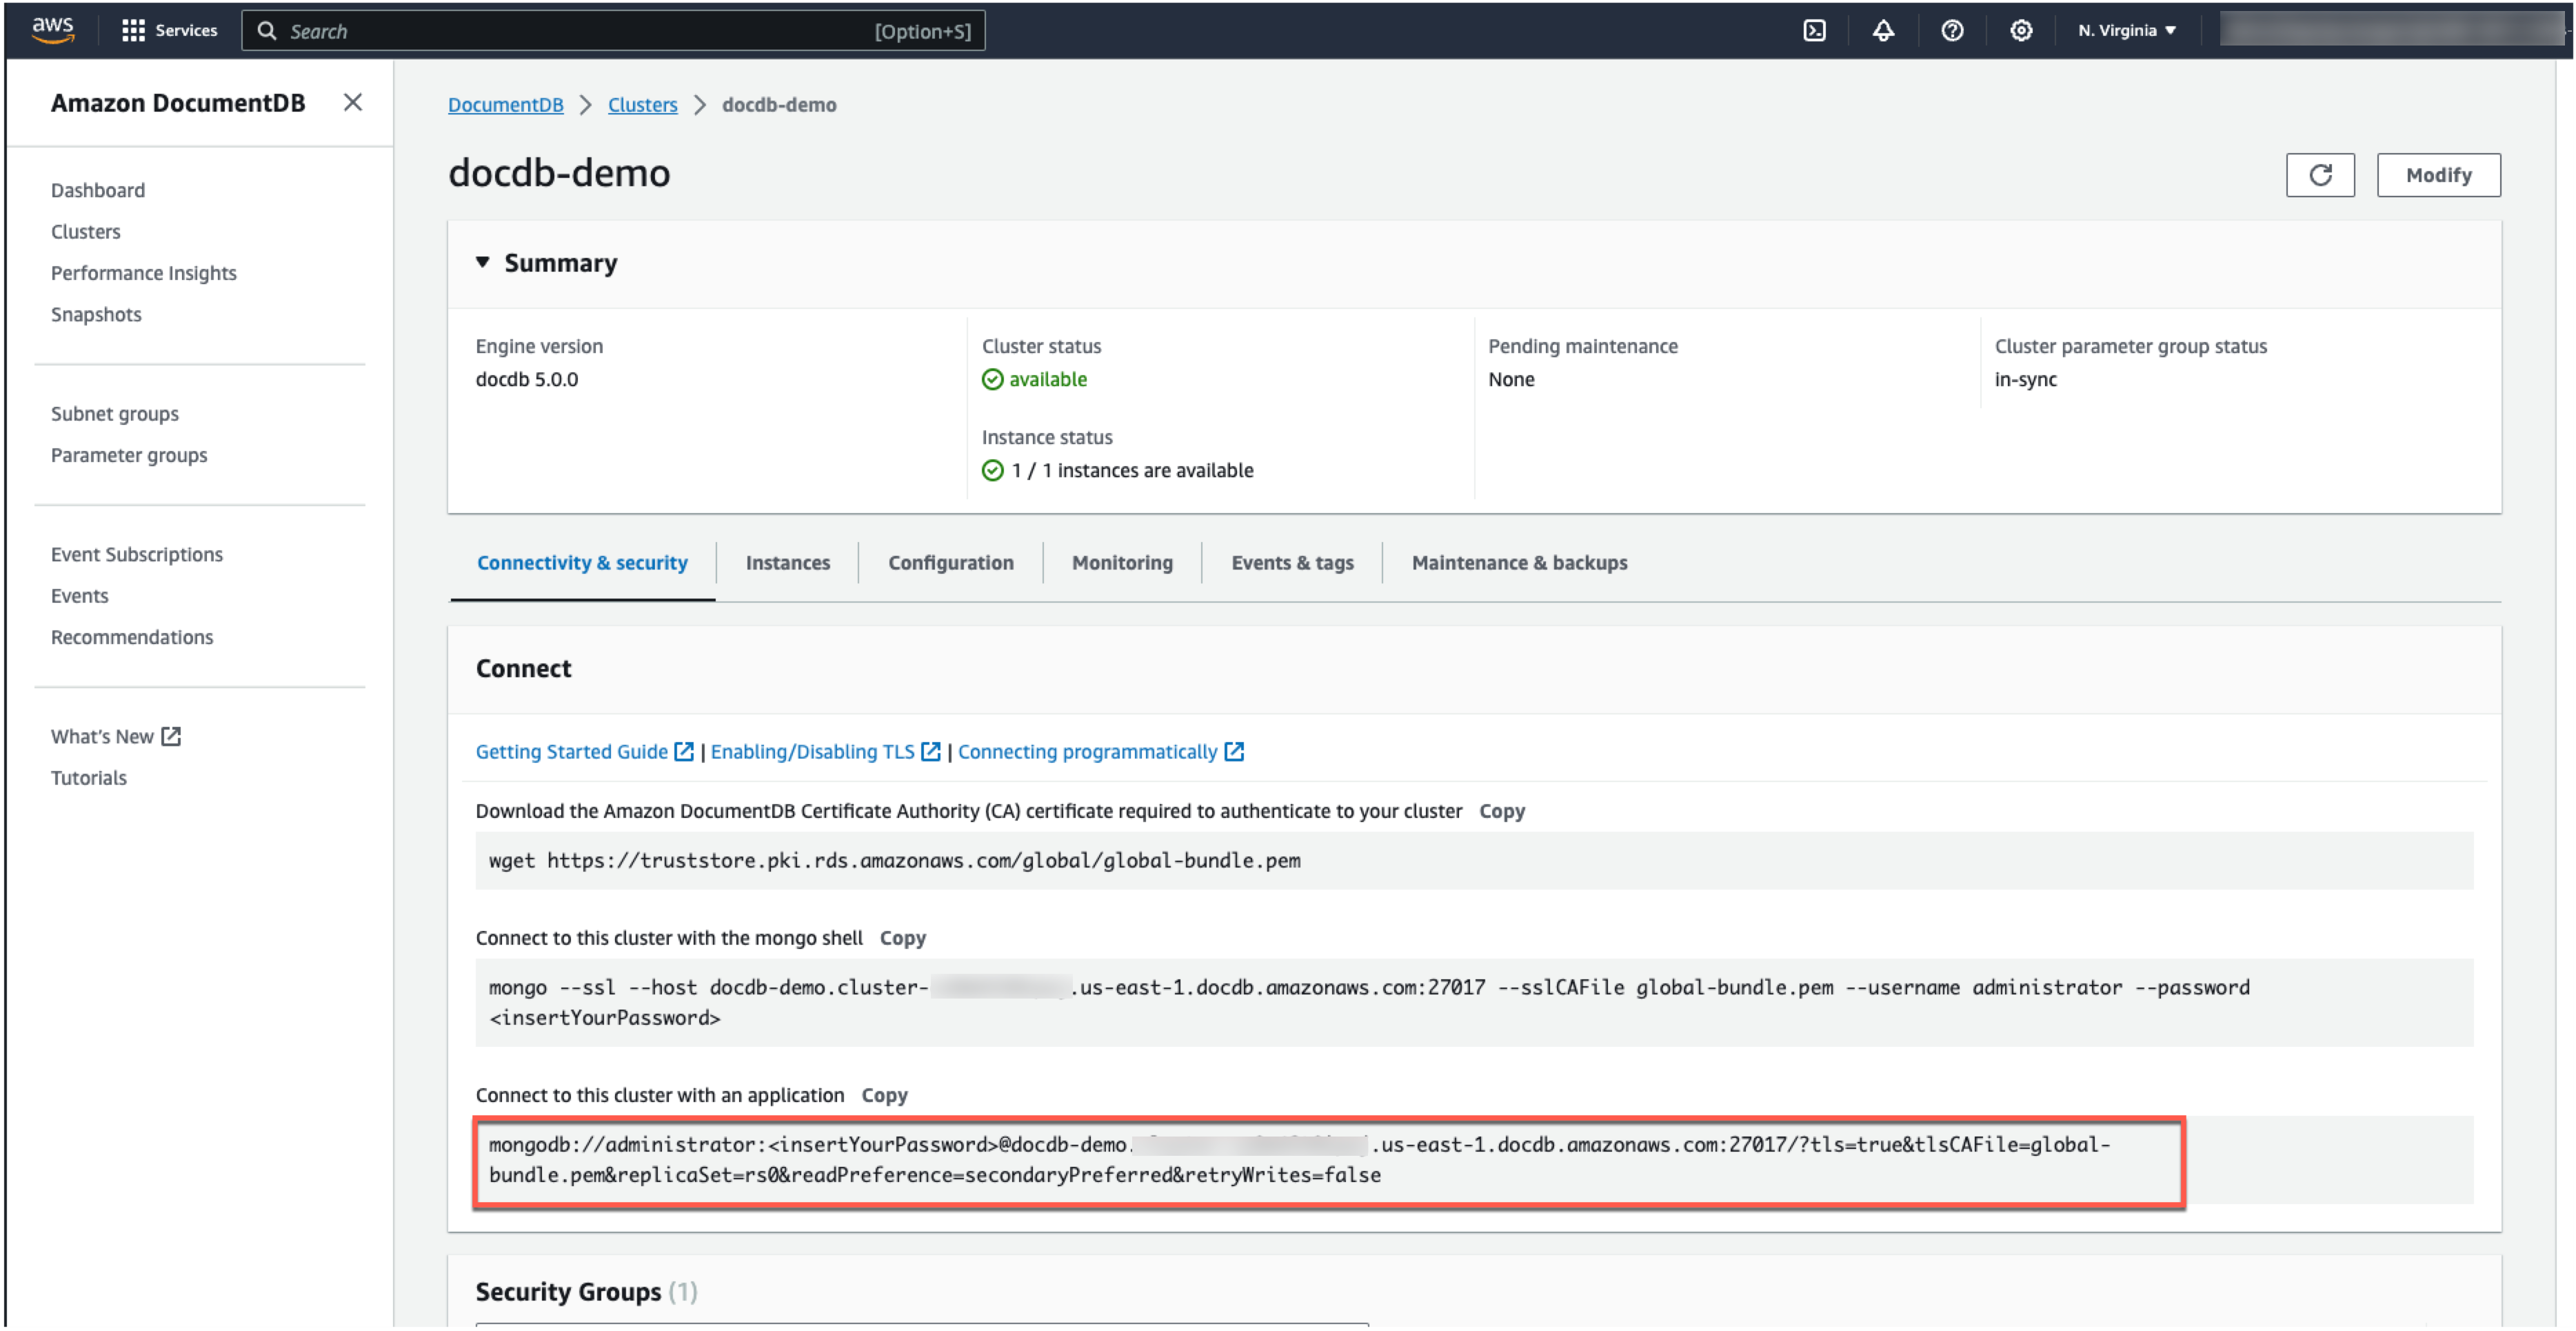The image size is (2576, 1331).
Task: Click the Clusters breadcrumb link
Action: point(642,105)
